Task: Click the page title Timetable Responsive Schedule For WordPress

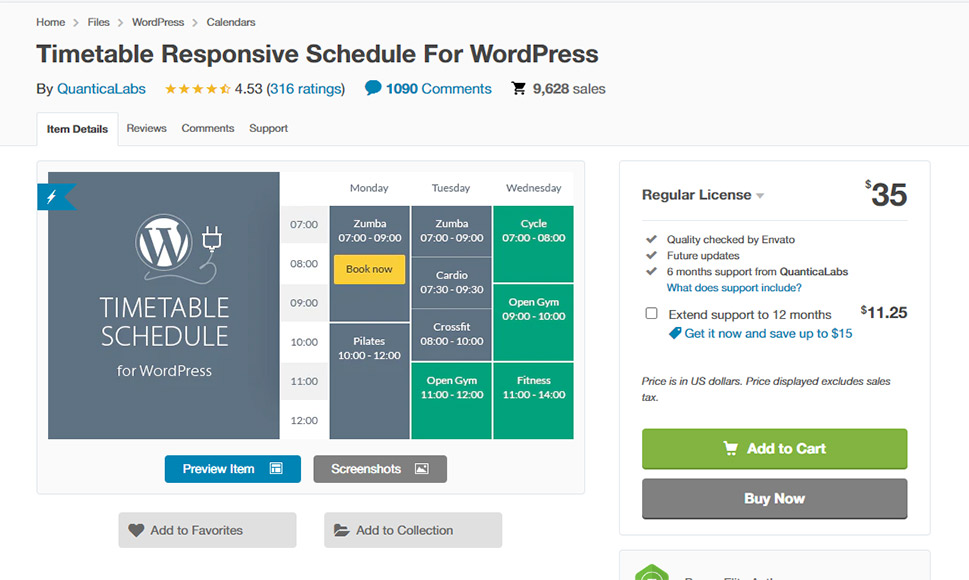Action: click(x=317, y=54)
